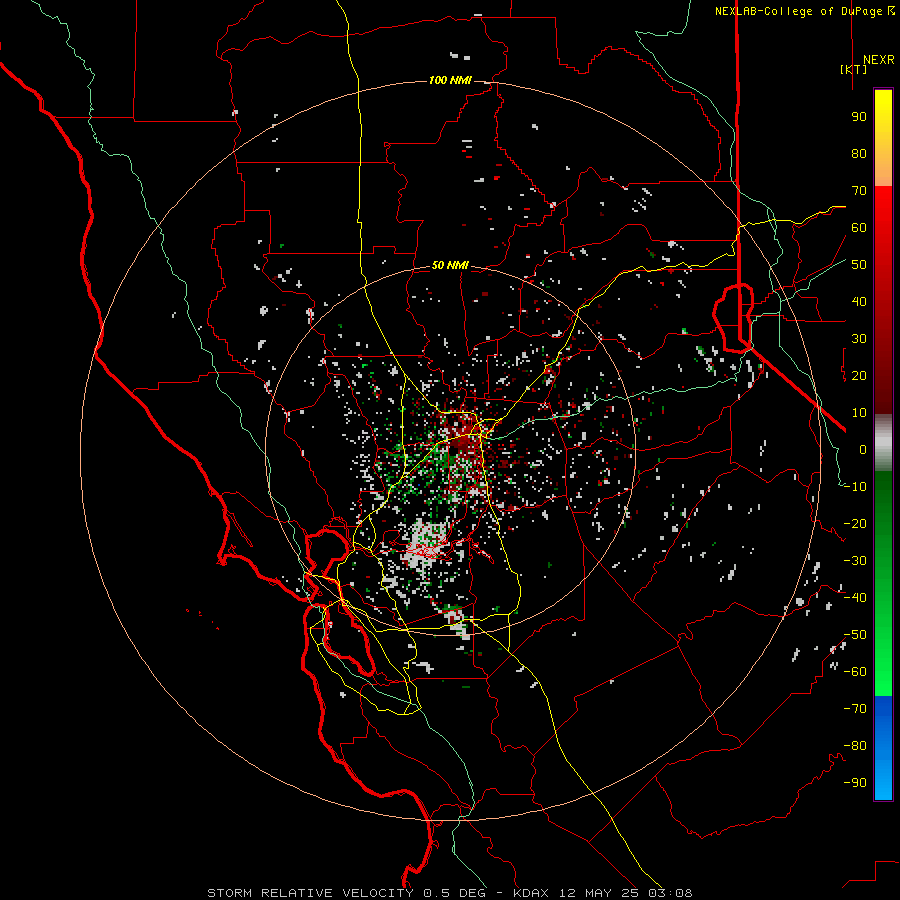Select the -30 legend value
The width and height of the screenshot is (900, 900).
[x=855, y=561]
